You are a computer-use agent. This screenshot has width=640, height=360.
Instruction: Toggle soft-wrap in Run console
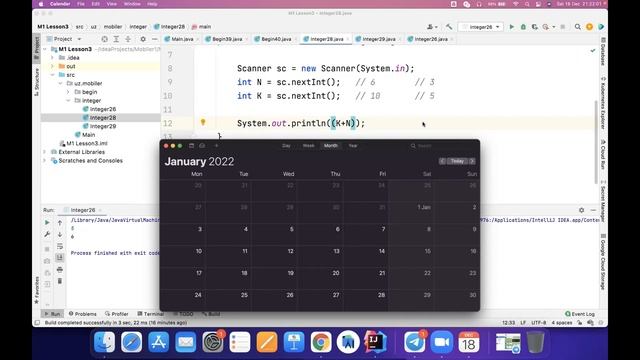[x=60, y=246]
